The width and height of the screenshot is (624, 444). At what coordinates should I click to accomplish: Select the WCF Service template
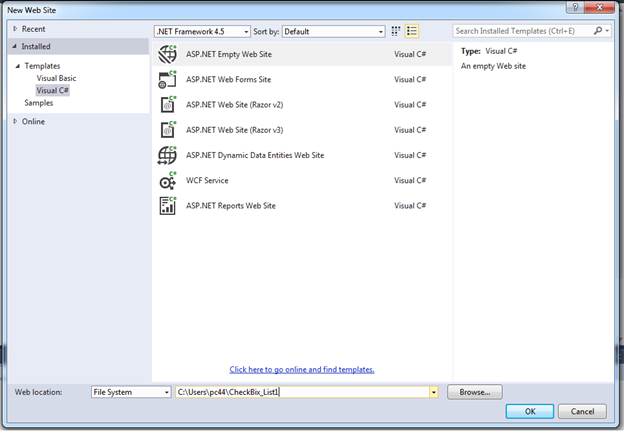[x=302, y=181]
